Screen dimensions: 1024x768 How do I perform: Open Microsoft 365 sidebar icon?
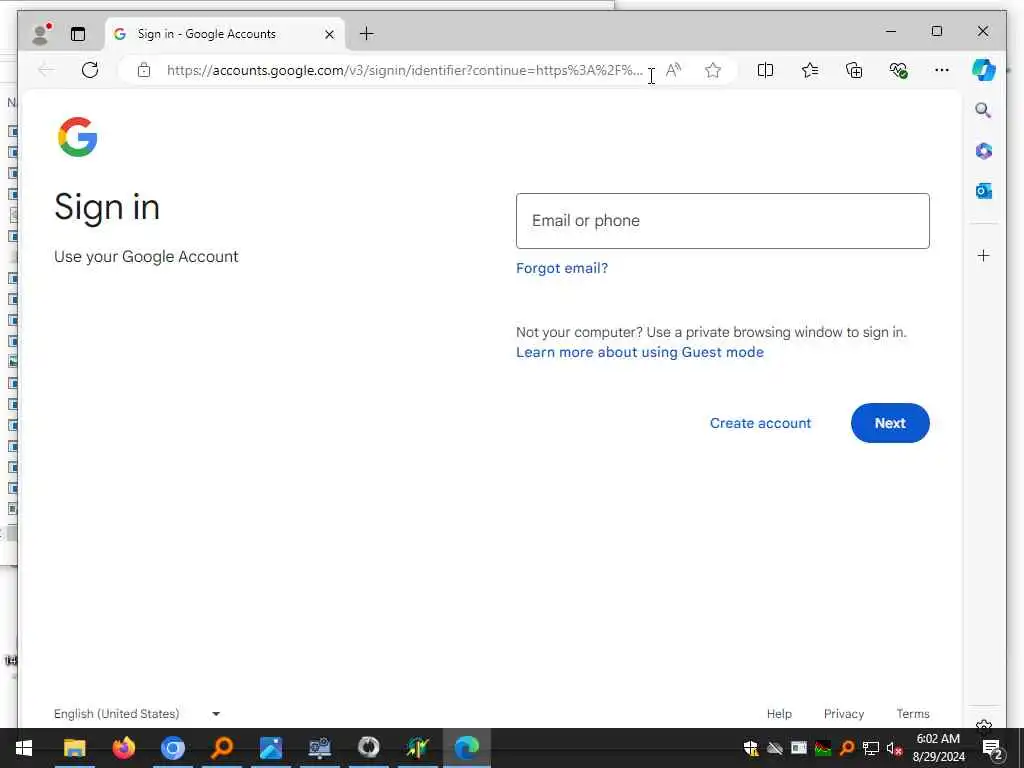[984, 151]
